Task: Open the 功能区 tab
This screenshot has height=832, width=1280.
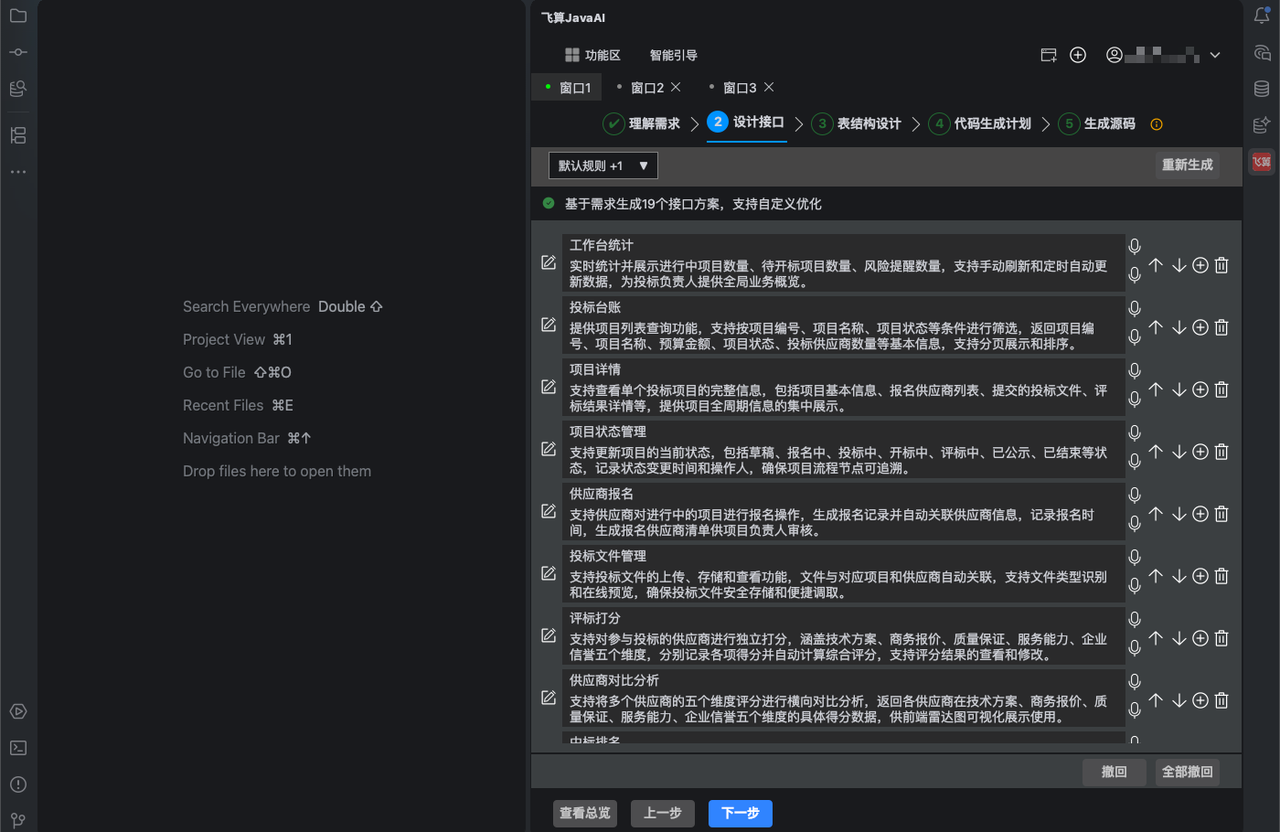Action: coord(593,55)
